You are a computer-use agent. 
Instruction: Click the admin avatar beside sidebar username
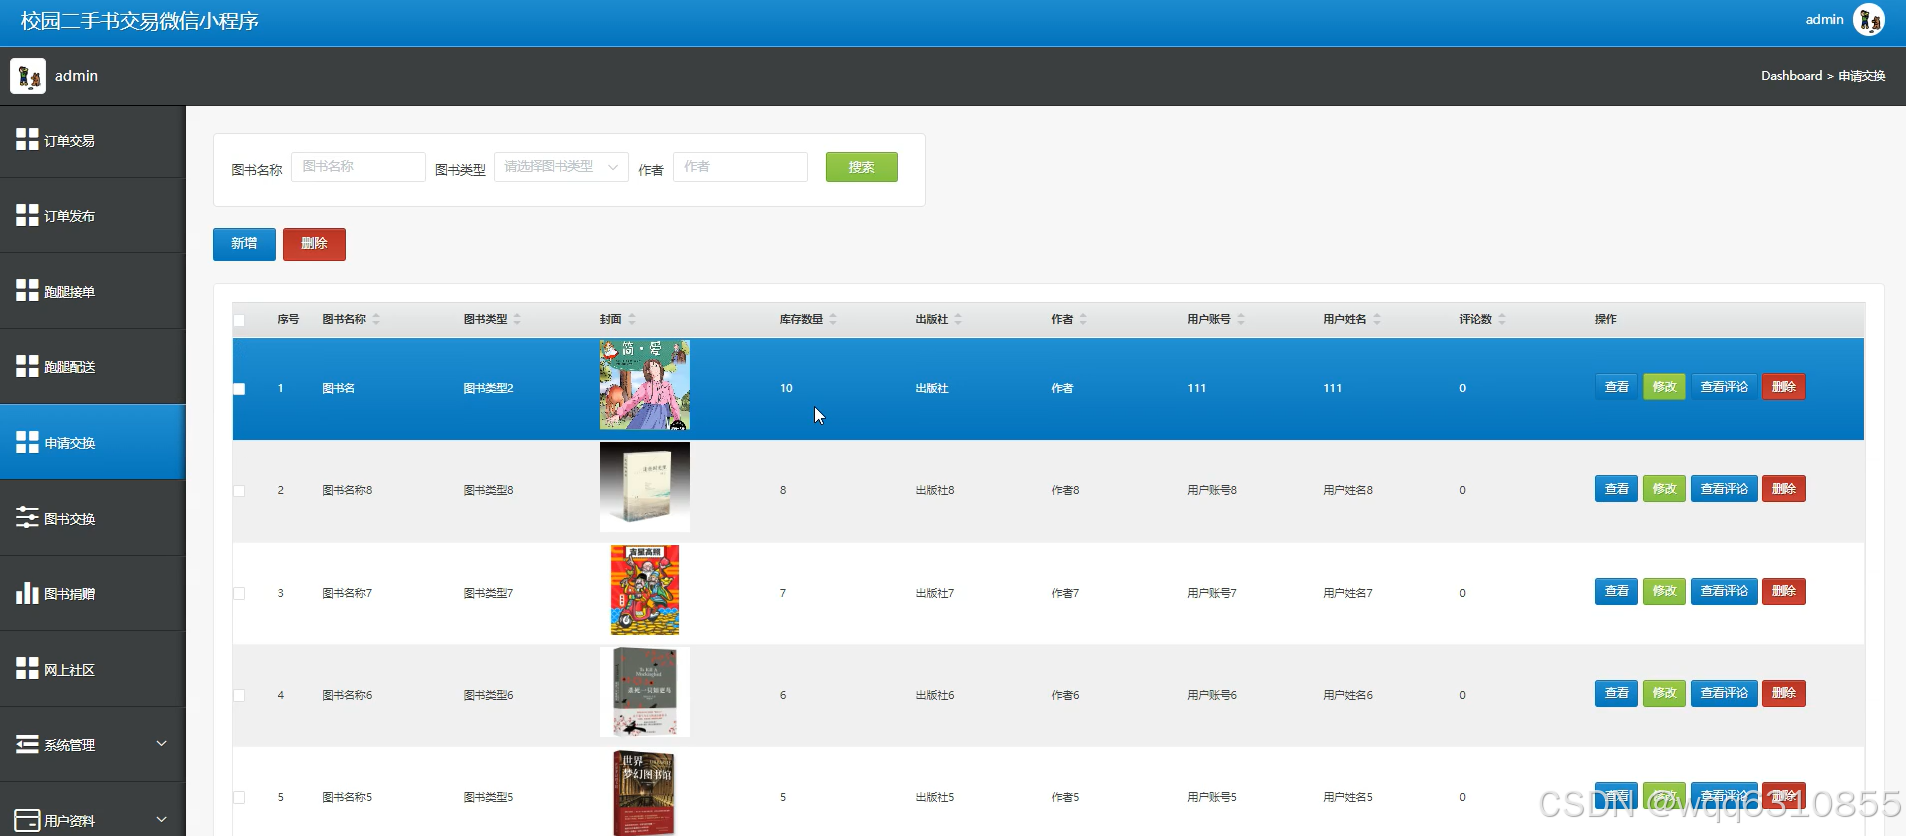(28, 76)
